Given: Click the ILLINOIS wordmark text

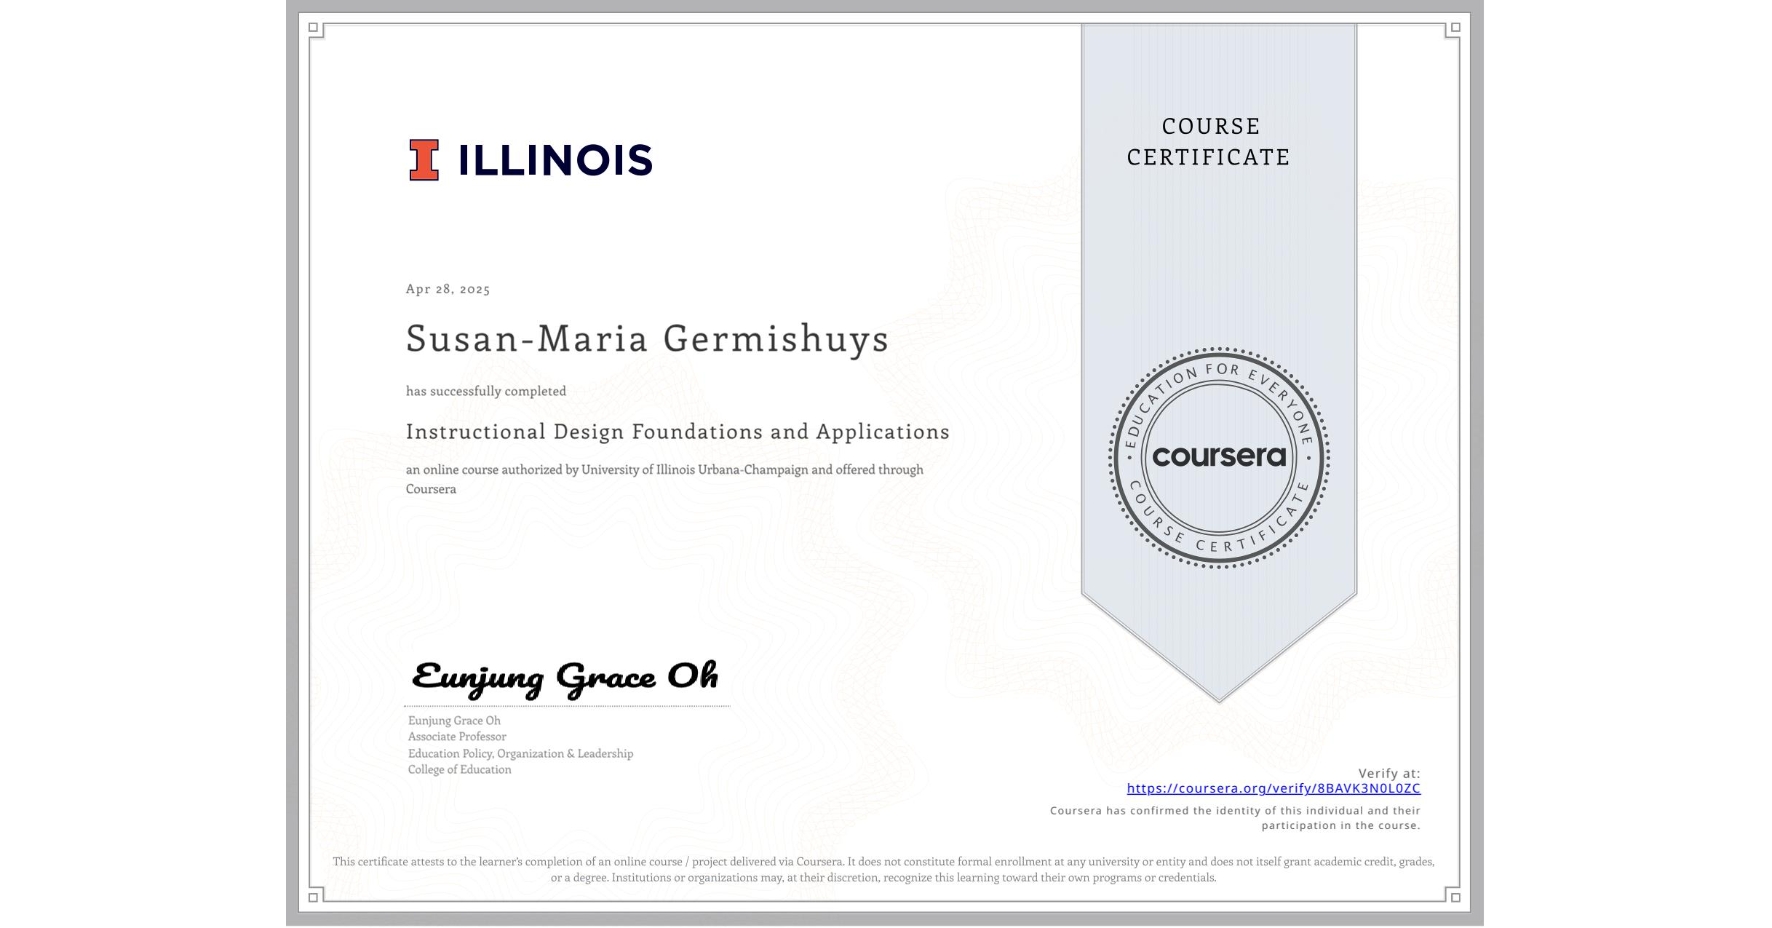Looking at the screenshot, I should click(555, 160).
